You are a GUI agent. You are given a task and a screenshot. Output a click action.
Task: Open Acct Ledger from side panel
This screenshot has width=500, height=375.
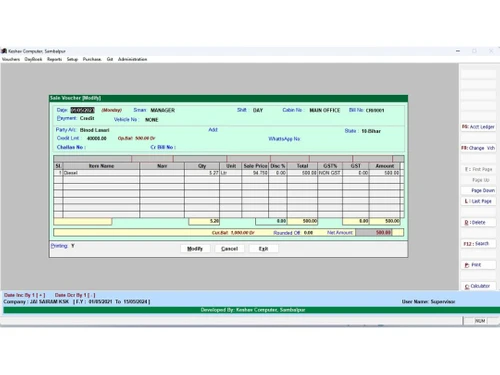pos(478,127)
